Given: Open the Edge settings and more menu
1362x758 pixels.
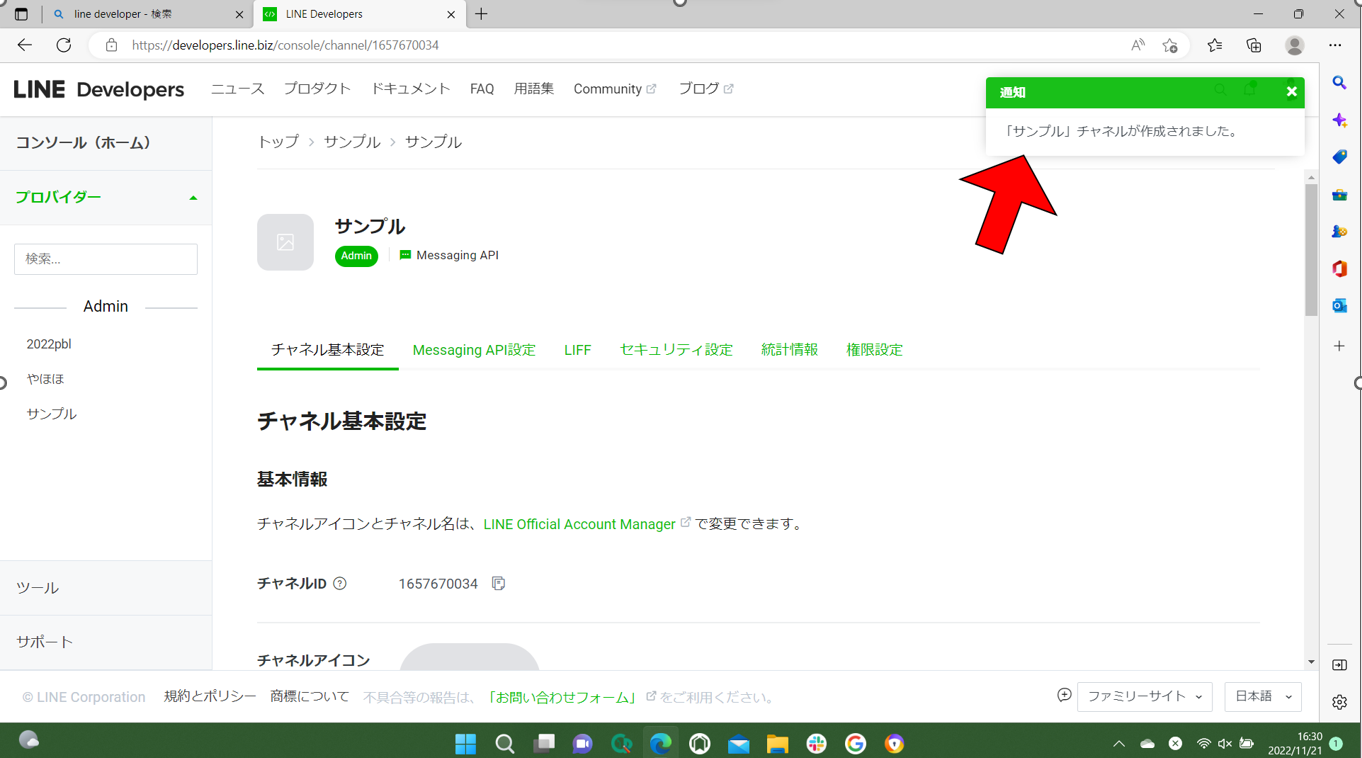Looking at the screenshot, I should pos(1335,45).
